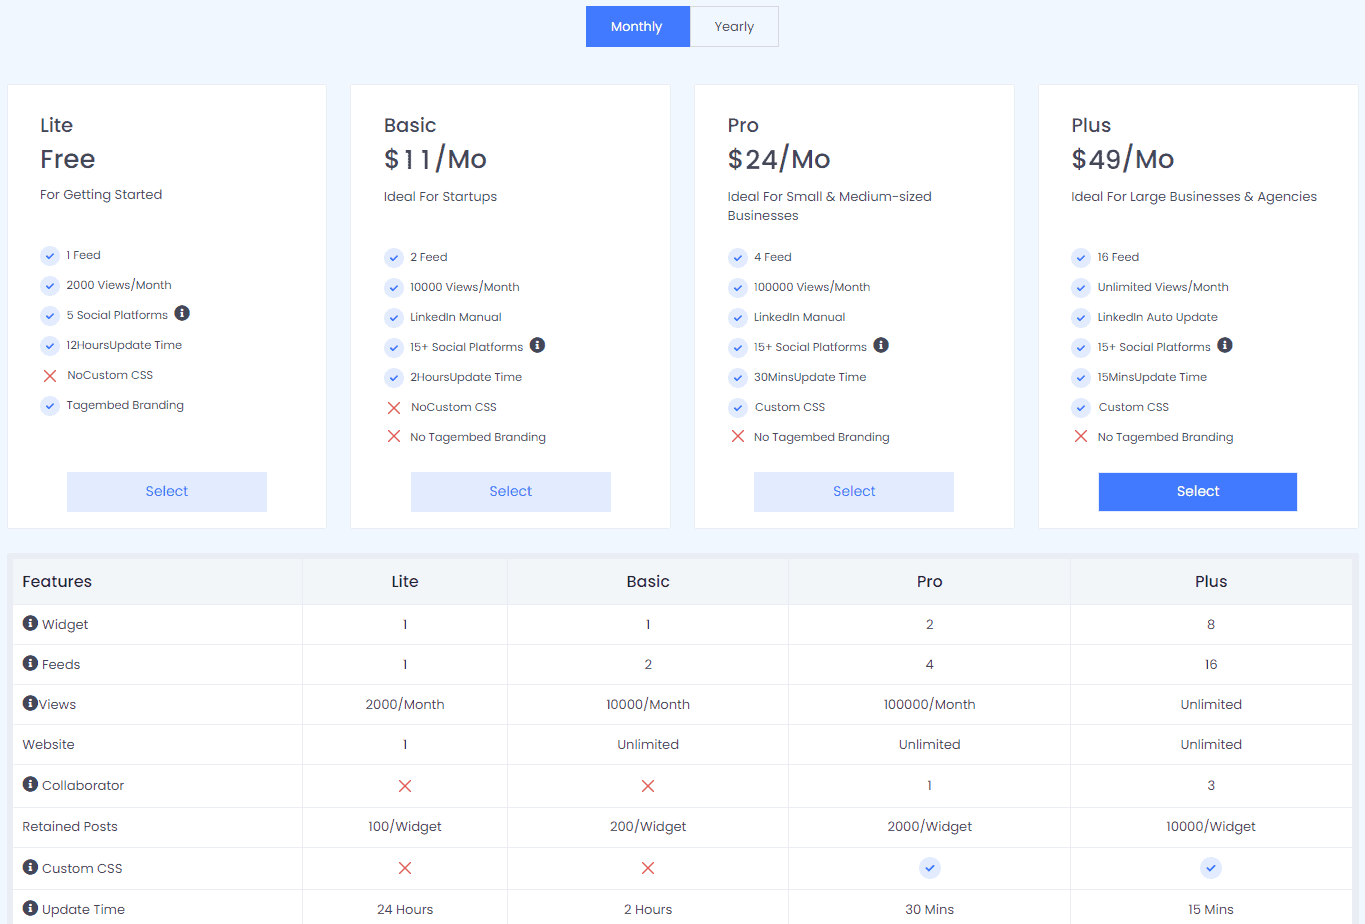Click the 8 Widget cell under Plus
Viewport: 1365px width, 924px height.
click(1211, 625)
